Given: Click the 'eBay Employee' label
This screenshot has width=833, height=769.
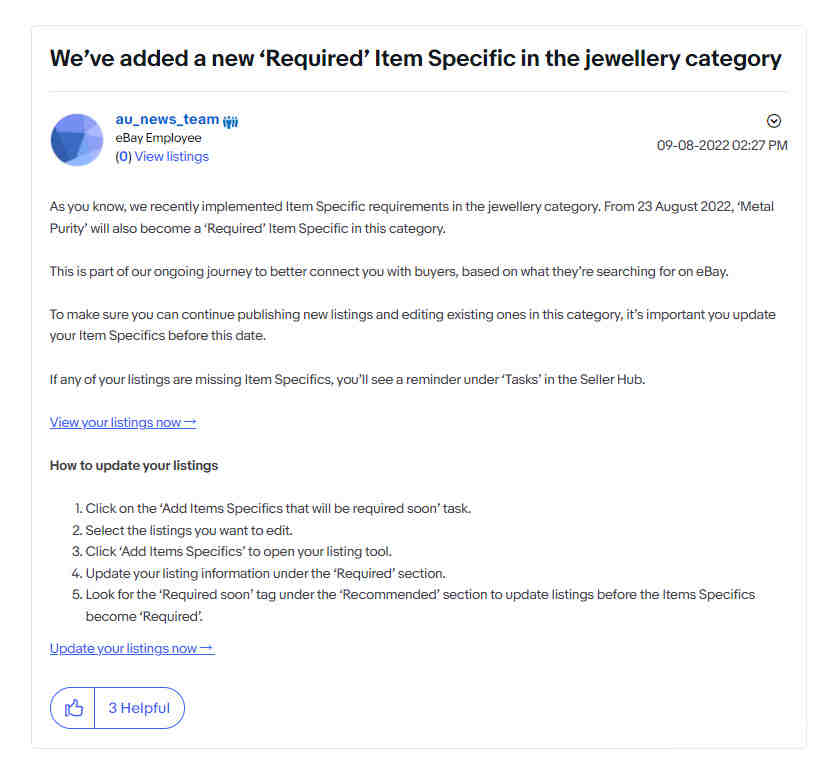Looking at the screenshot, I should click(158, 138).
